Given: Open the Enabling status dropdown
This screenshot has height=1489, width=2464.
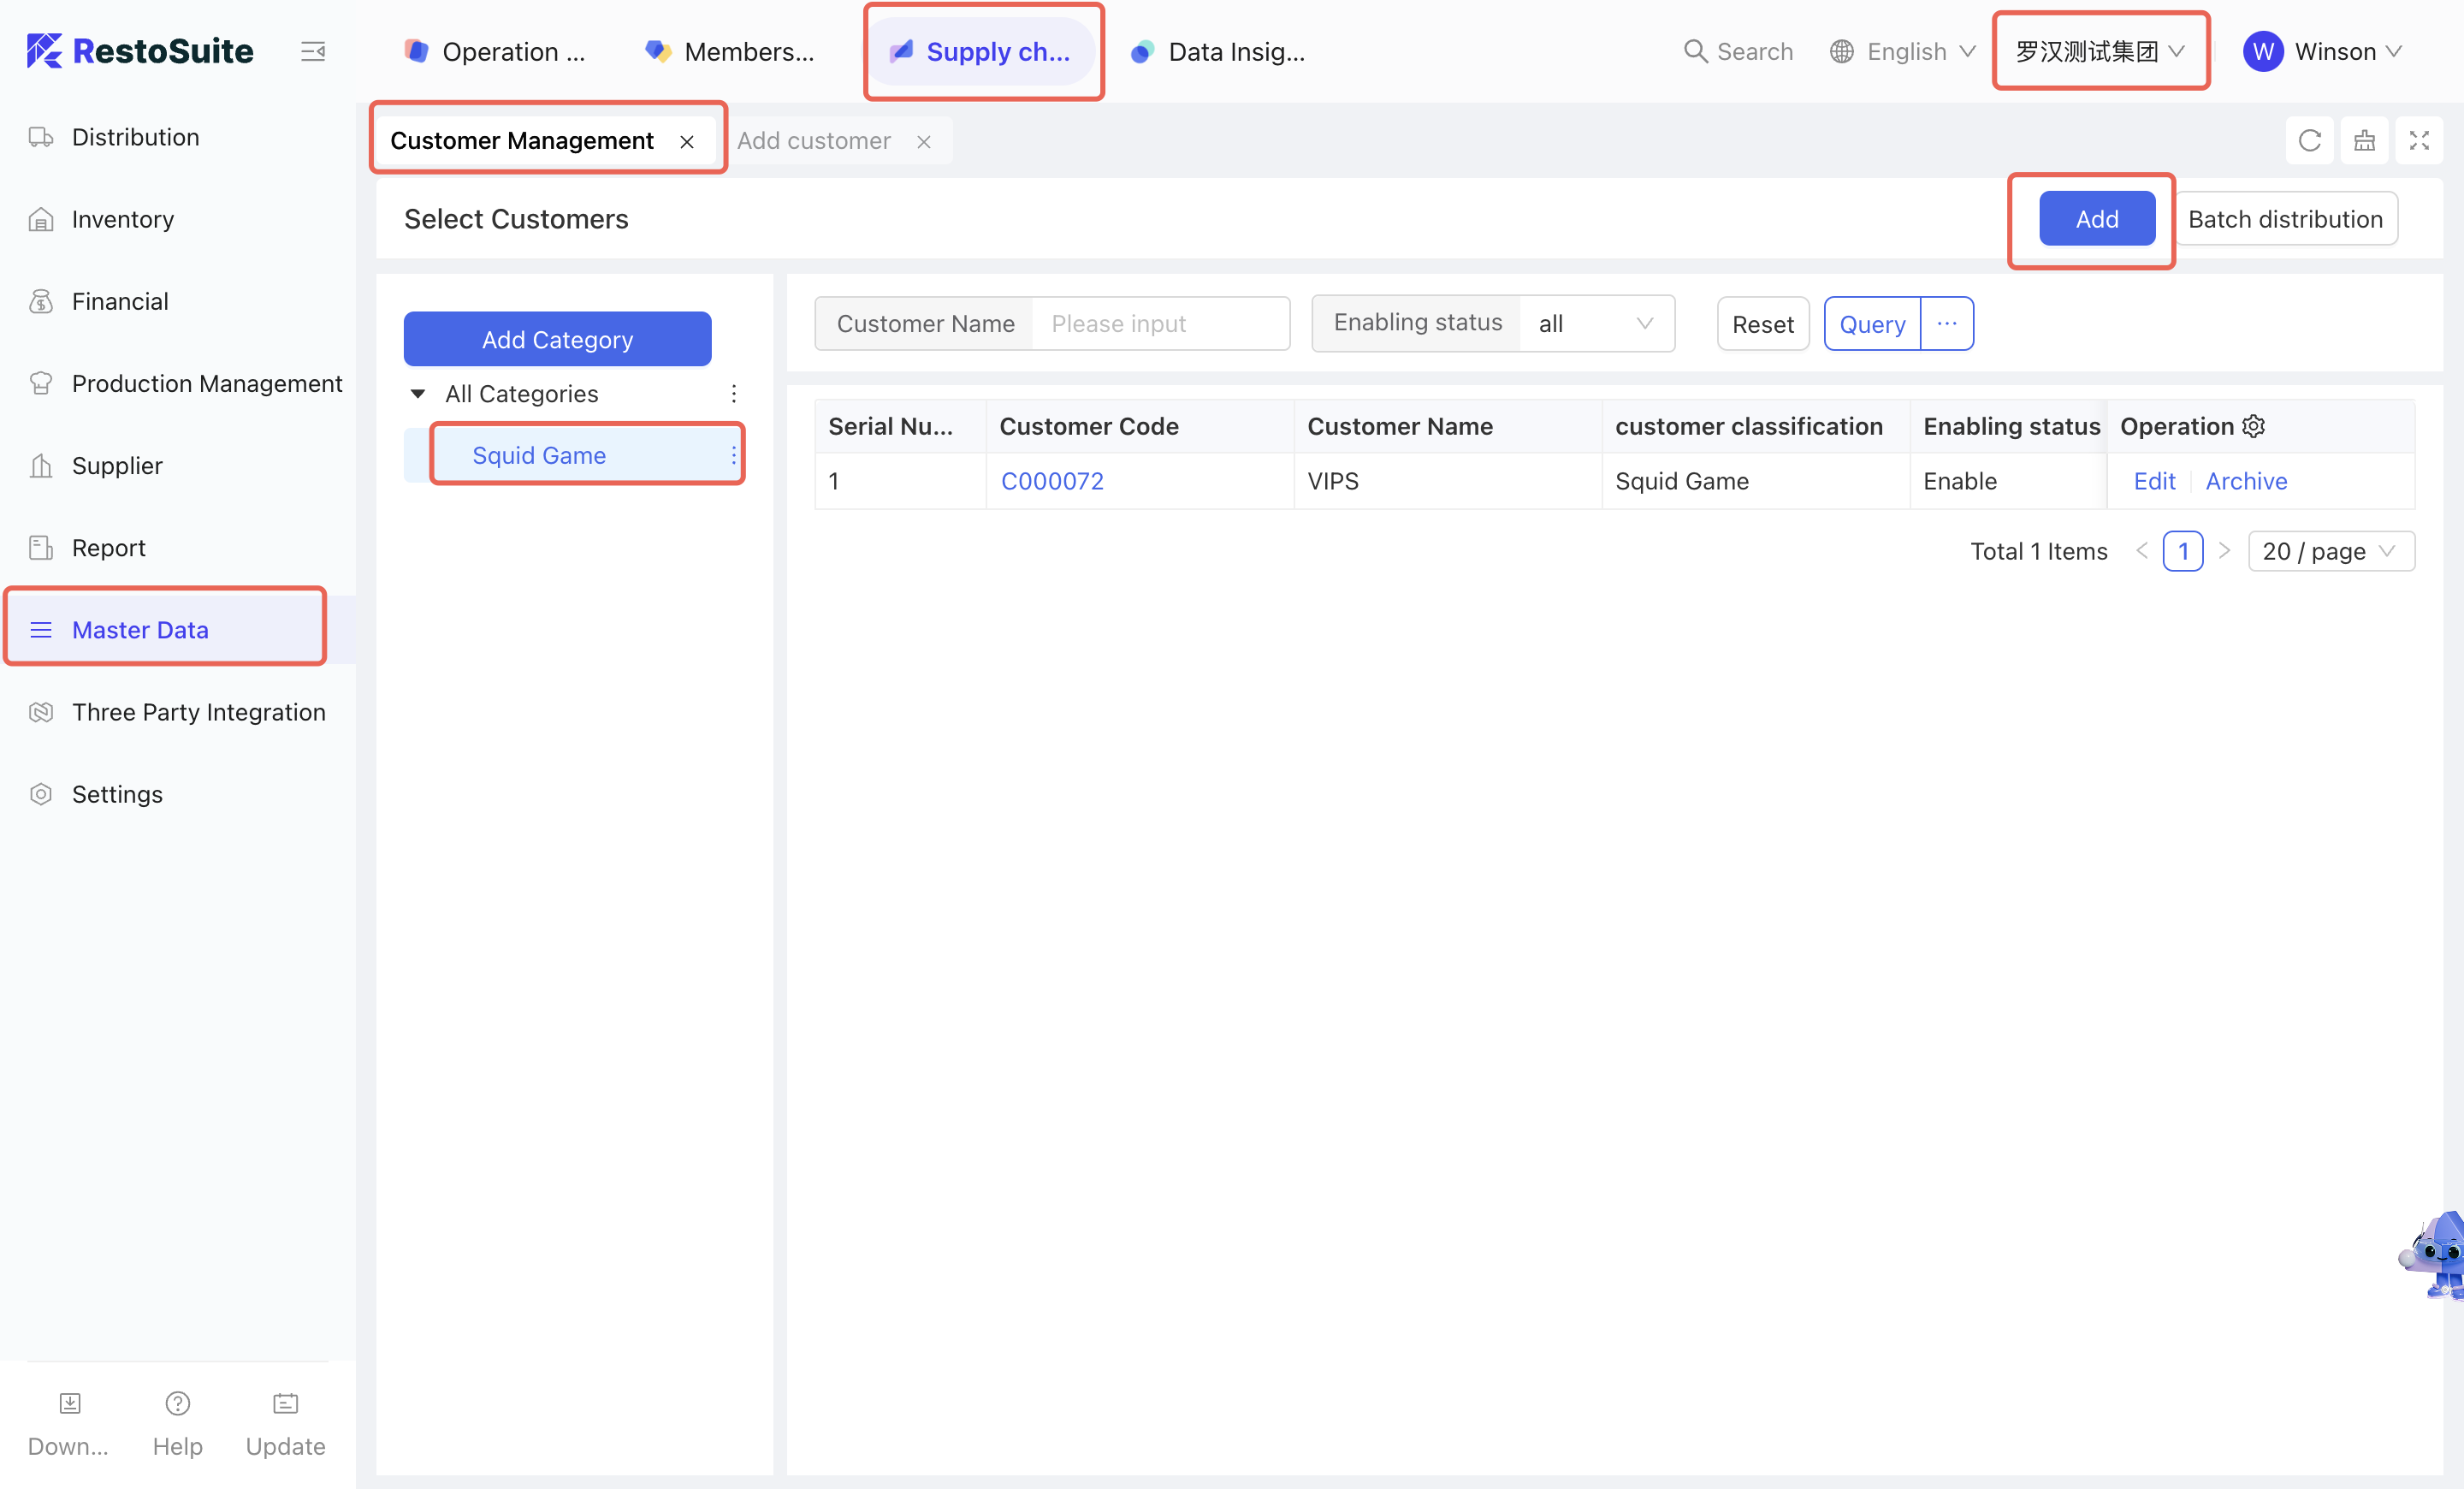Looking at the screenshot, I should (x=1595, y=324).
